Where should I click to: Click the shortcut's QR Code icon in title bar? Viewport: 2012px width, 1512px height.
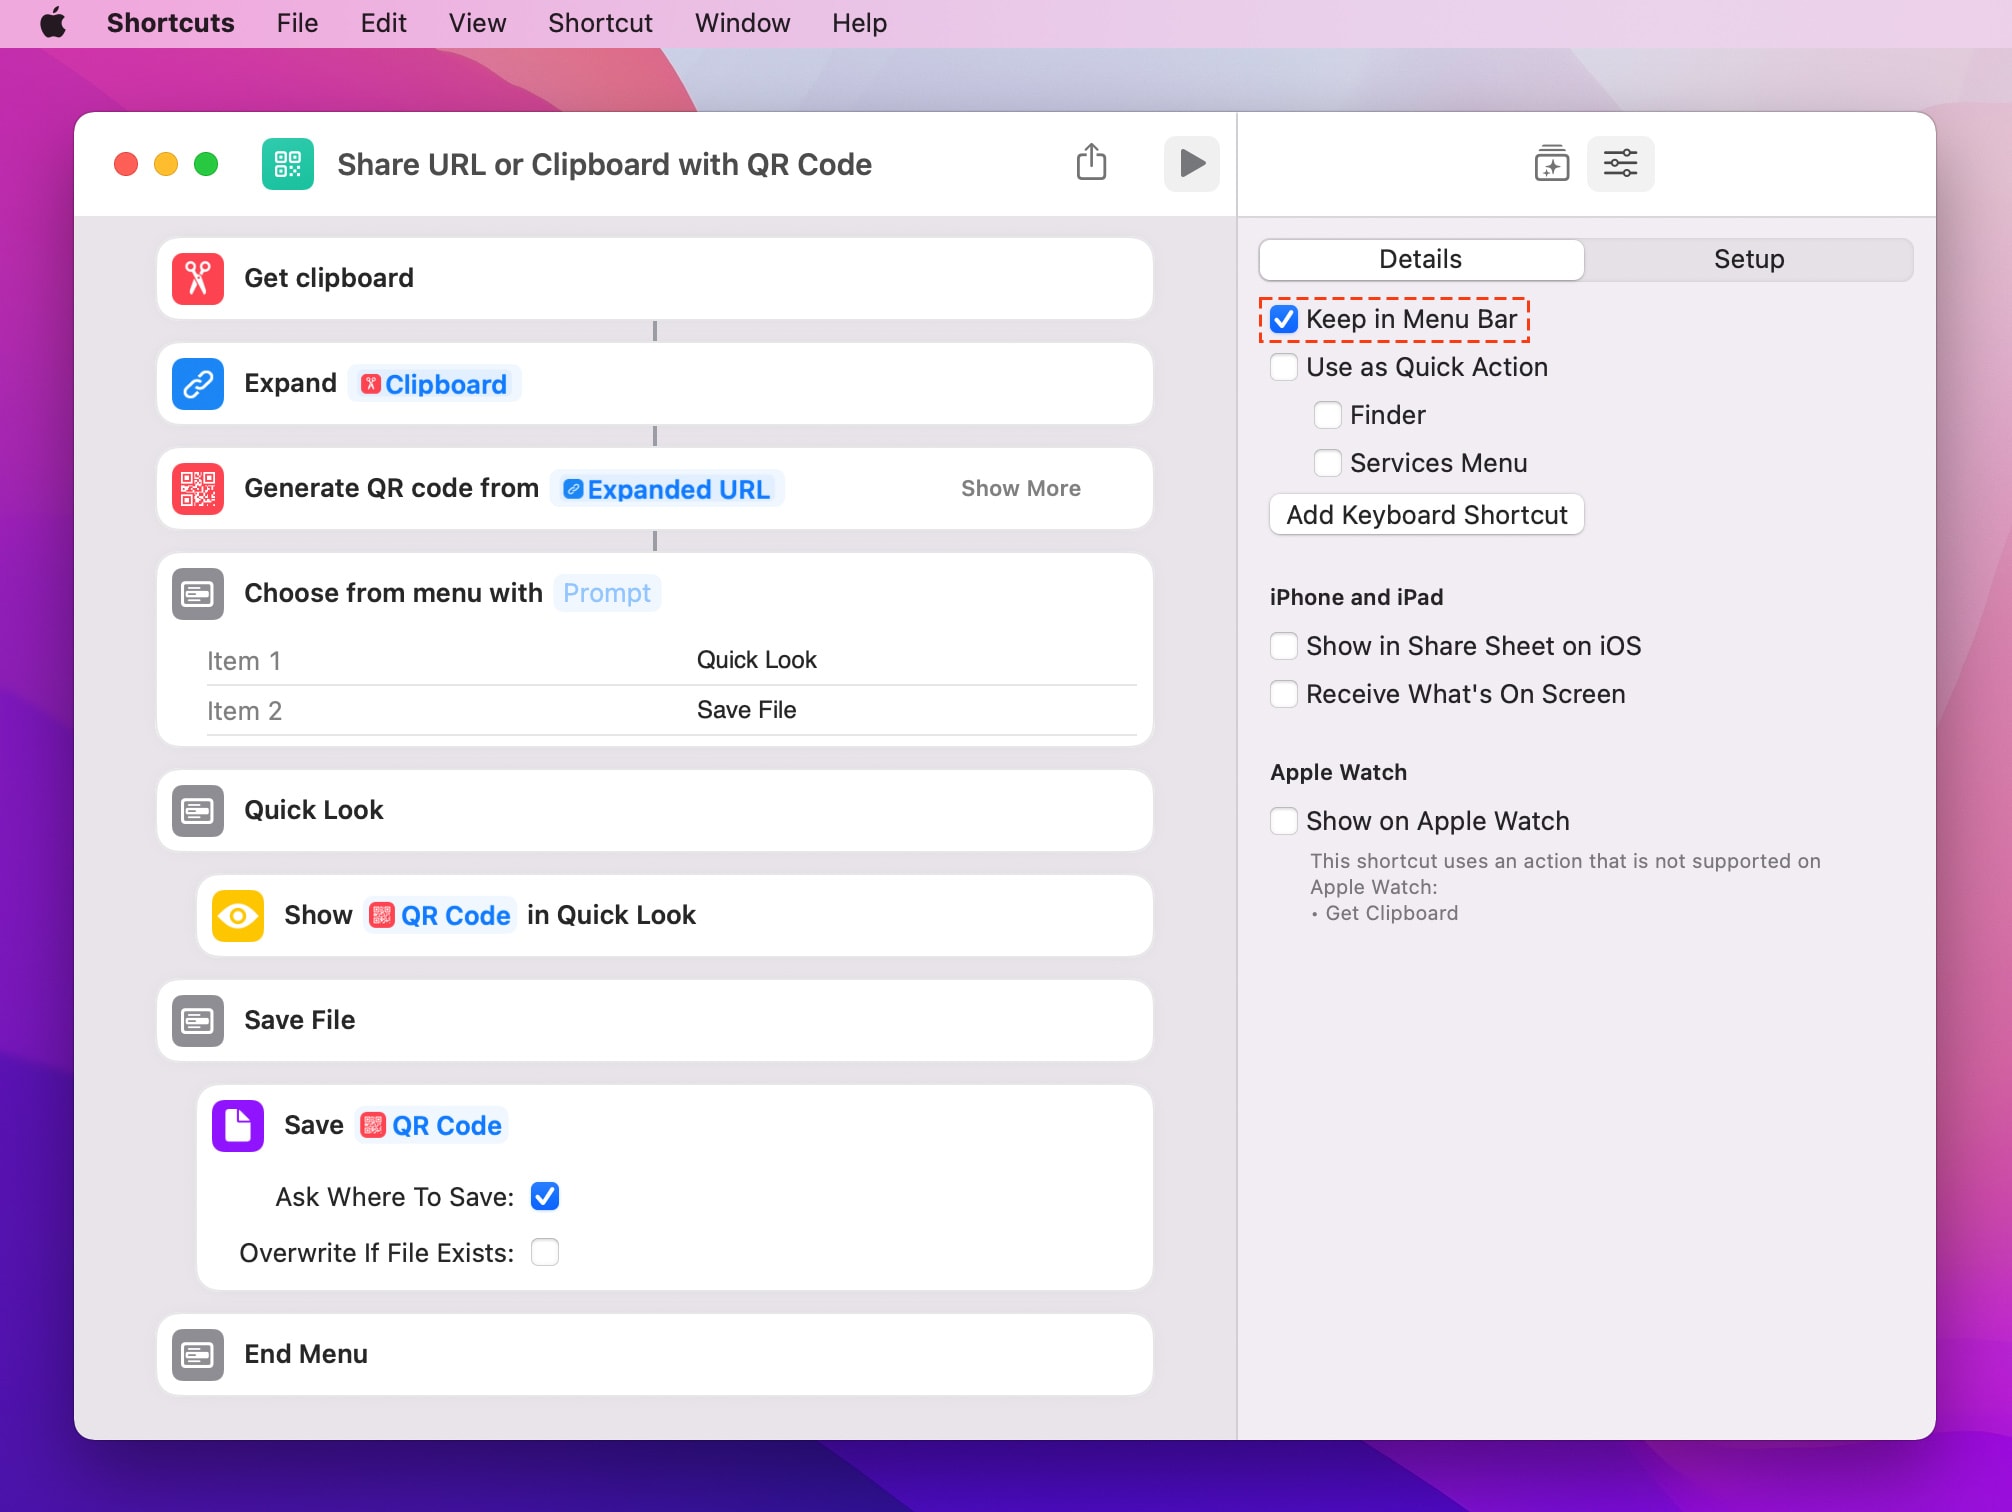point(287,163)
